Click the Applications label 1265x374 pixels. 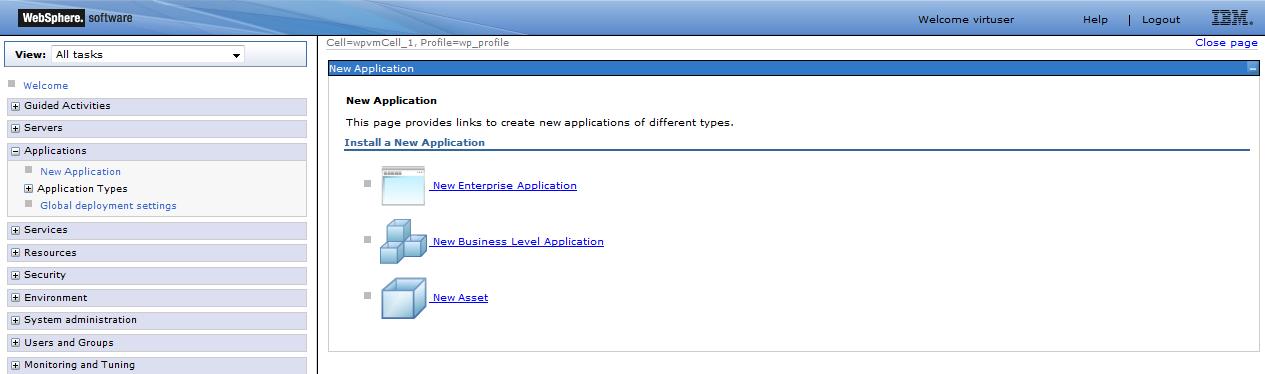tap(55, 151)
